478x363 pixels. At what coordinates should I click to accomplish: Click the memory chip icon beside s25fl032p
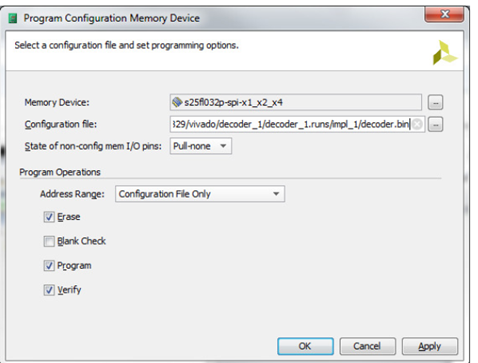click(177, 102)
